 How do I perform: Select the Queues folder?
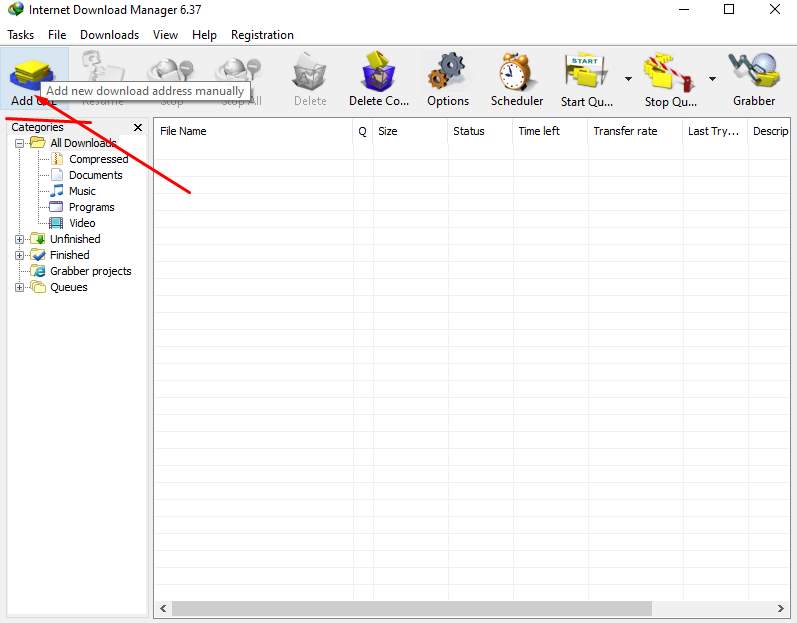point(69,287)
